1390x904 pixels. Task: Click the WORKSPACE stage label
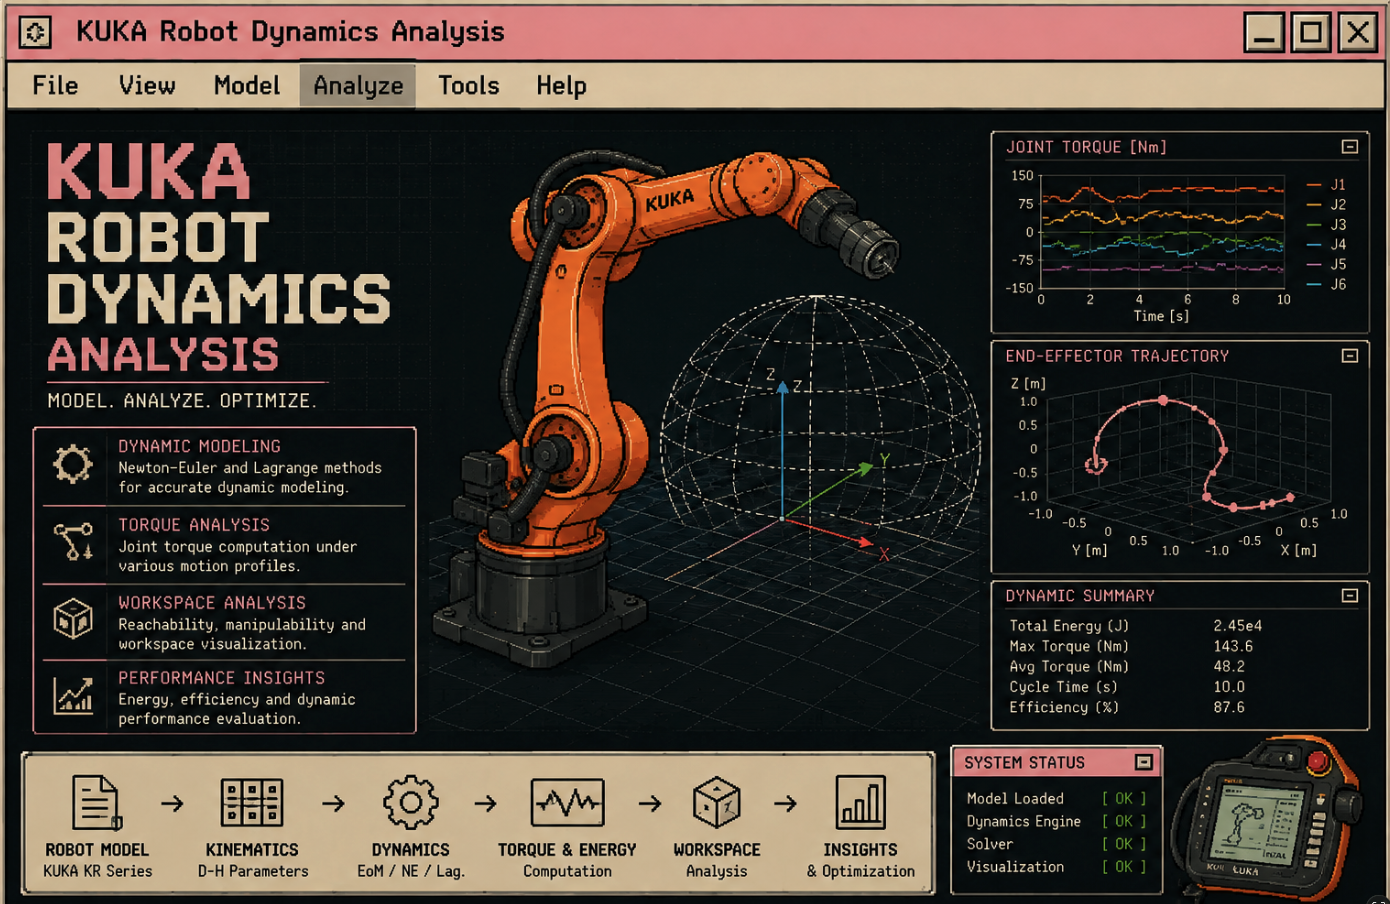(x=717, y=850)
